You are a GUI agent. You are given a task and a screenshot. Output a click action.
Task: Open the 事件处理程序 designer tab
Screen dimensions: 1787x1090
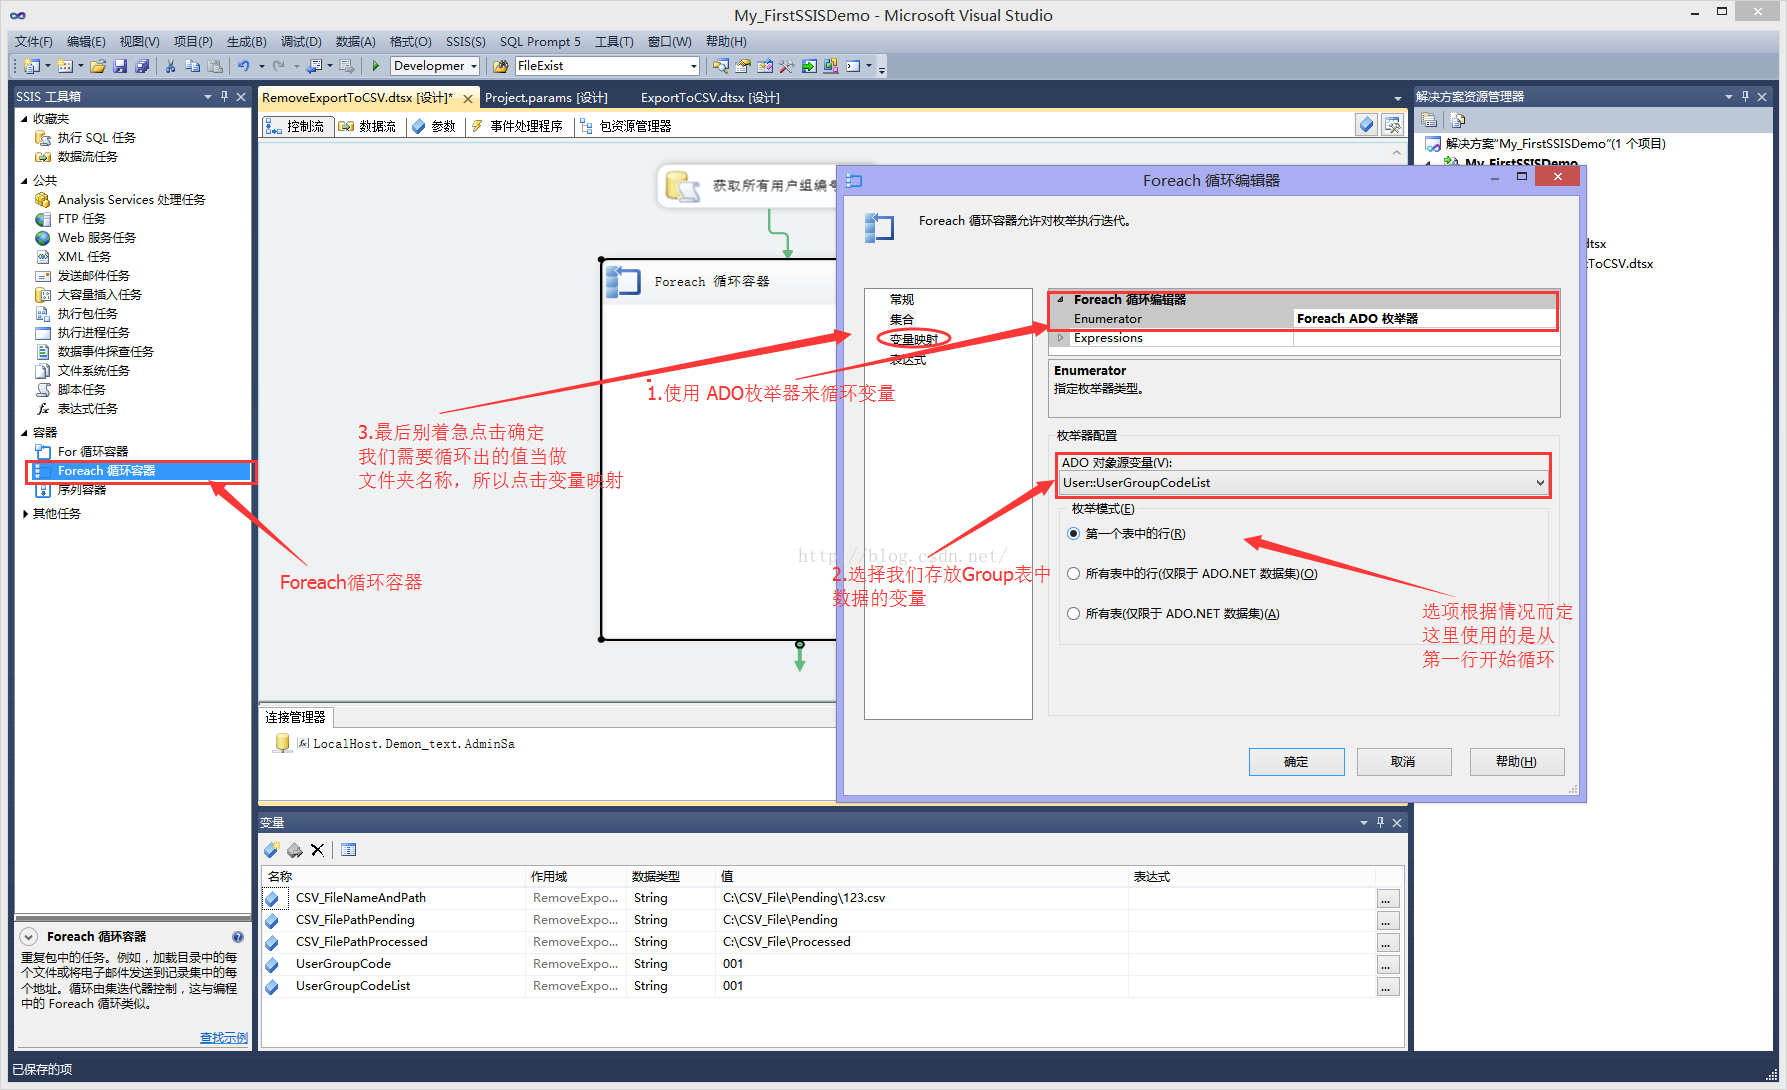[x=517, y=126]
